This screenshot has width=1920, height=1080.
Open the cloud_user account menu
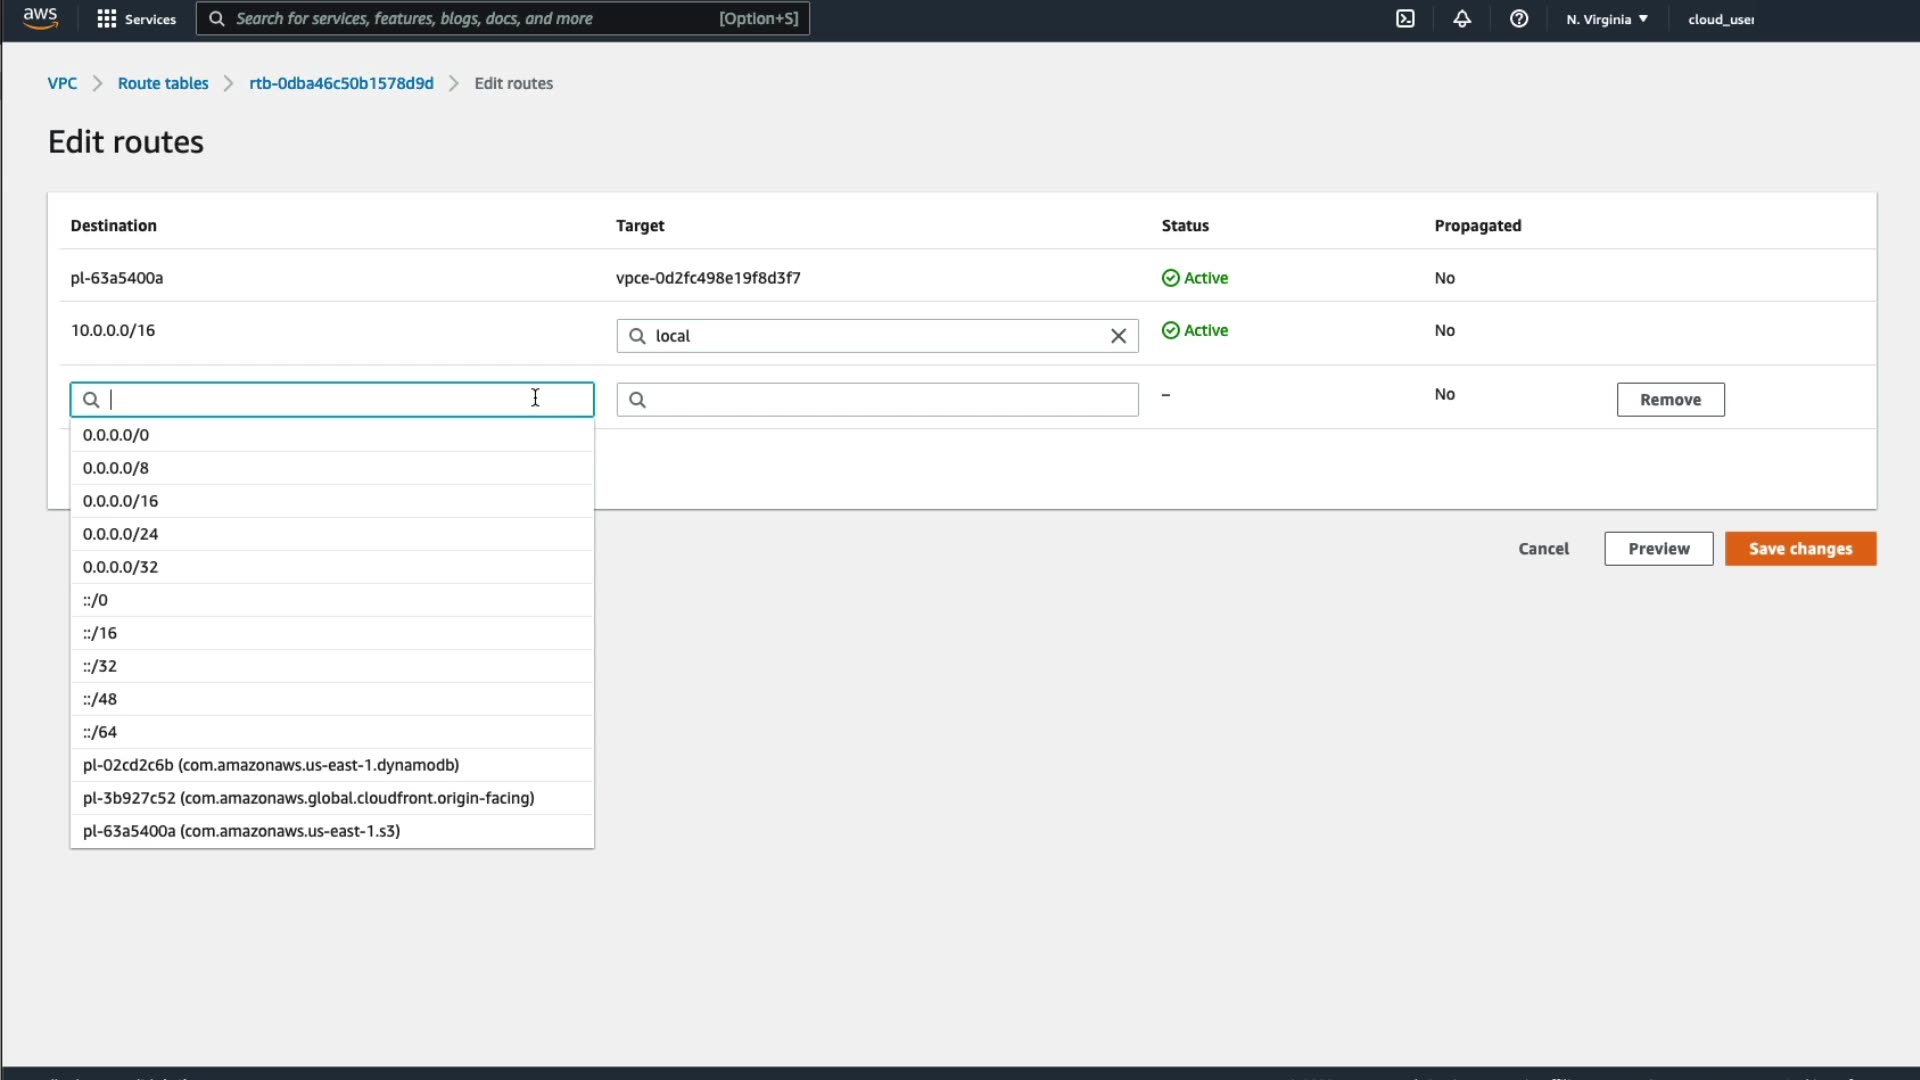point(1720,19)
